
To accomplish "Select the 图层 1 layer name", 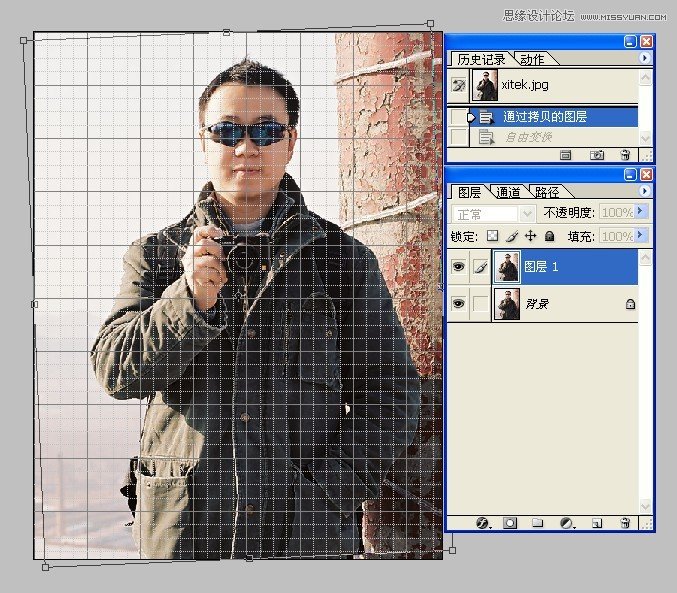I will point(541,267).
